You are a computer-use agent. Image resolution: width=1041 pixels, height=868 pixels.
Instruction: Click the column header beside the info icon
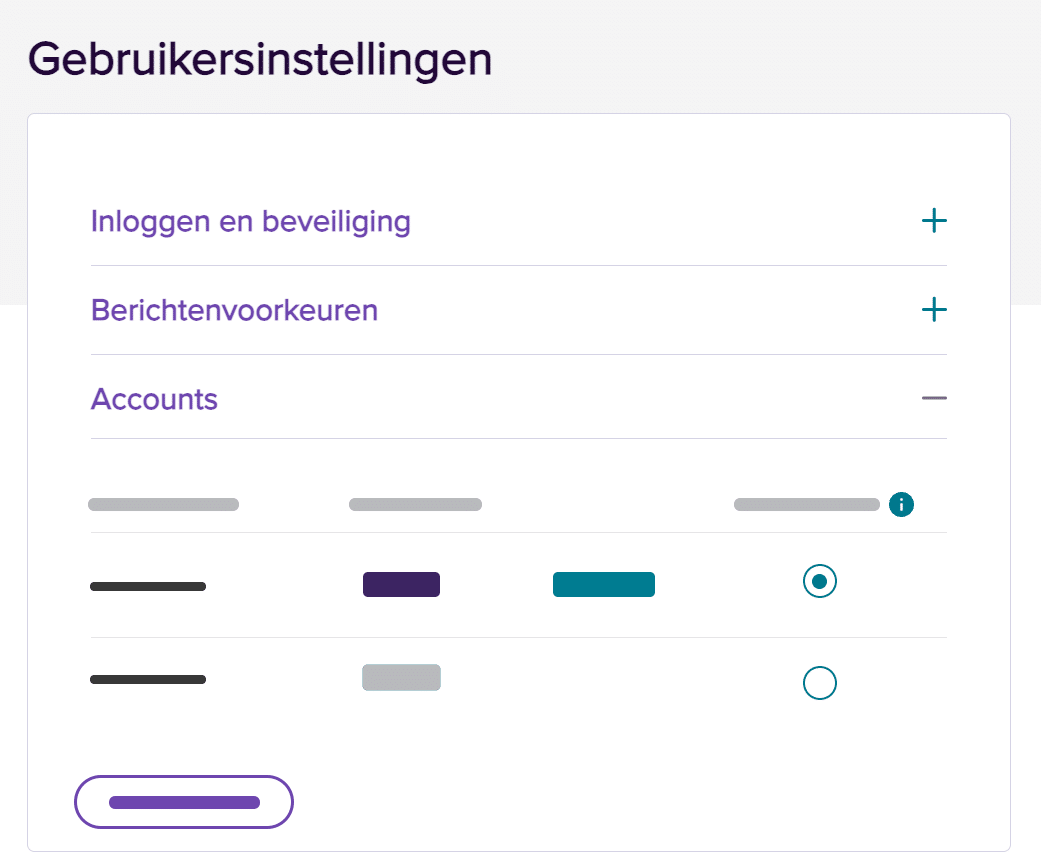tap(807, 505)
